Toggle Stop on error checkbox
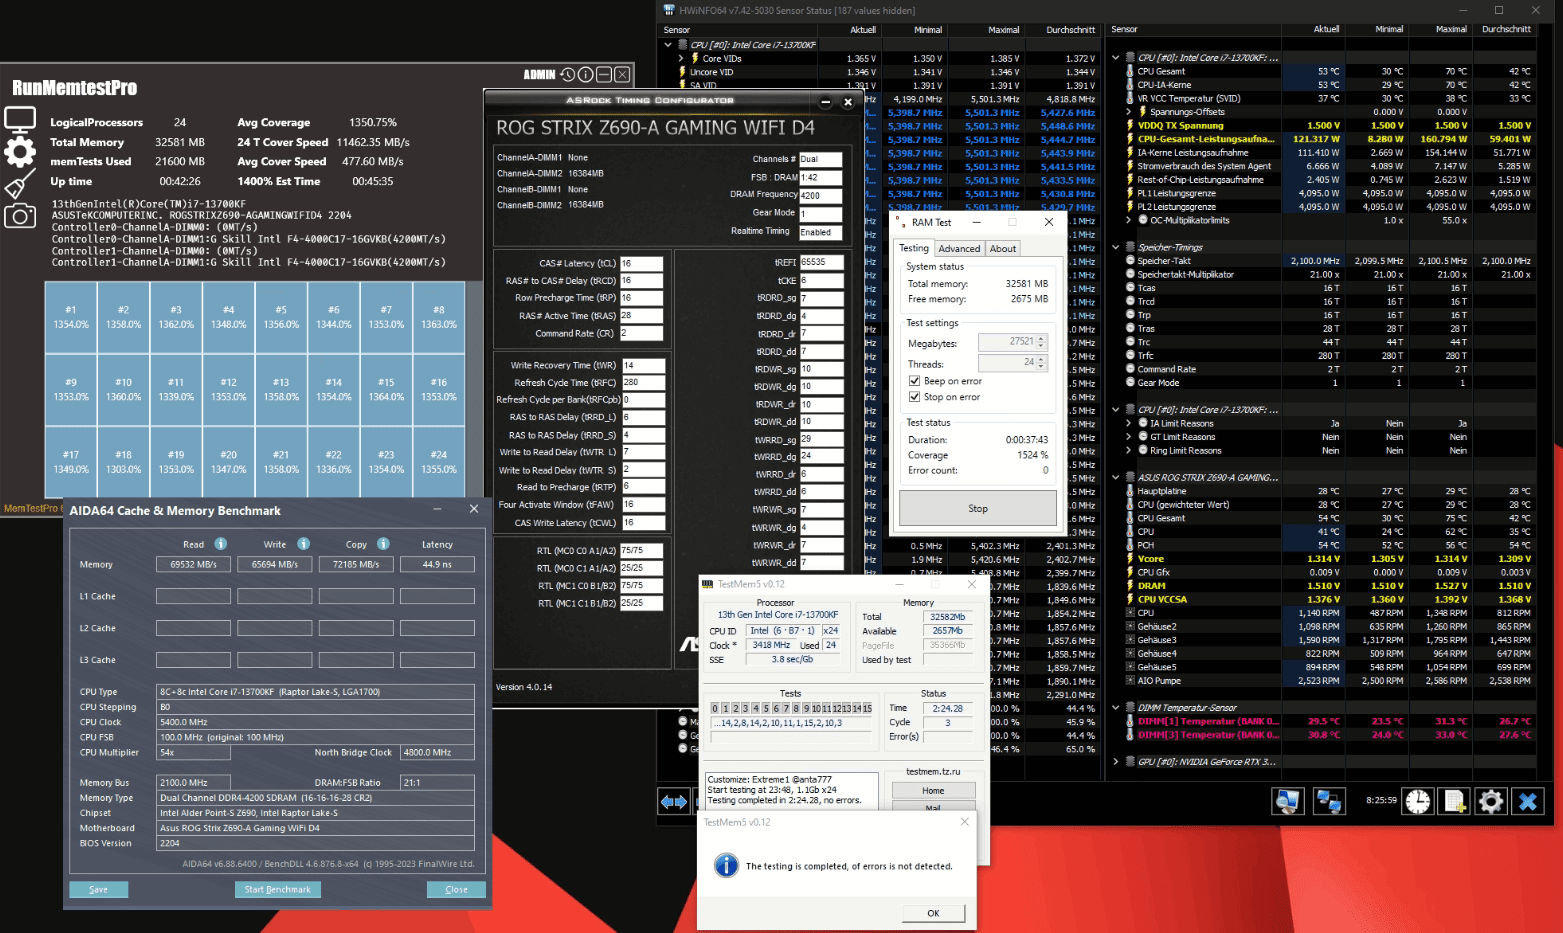1563x933 pixels. (x=914, y=397)
